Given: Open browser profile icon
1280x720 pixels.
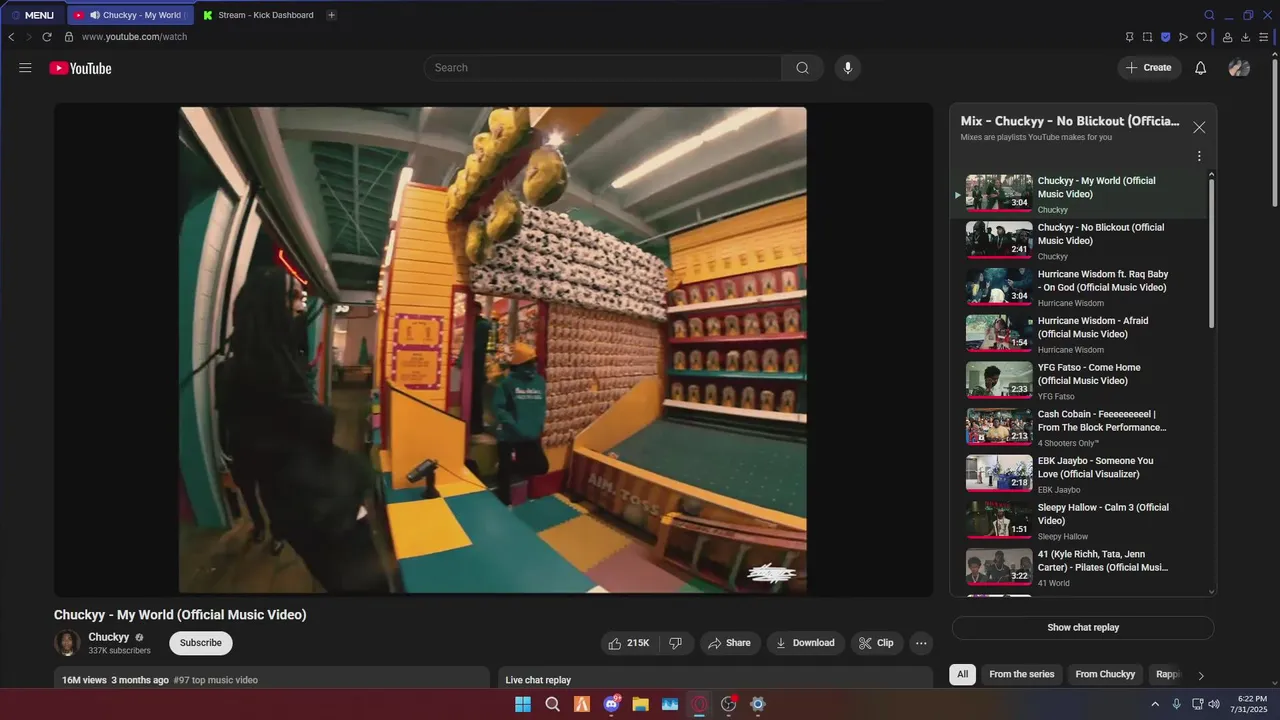Looking at the screenshot, I should click(x=1227, y=37).
